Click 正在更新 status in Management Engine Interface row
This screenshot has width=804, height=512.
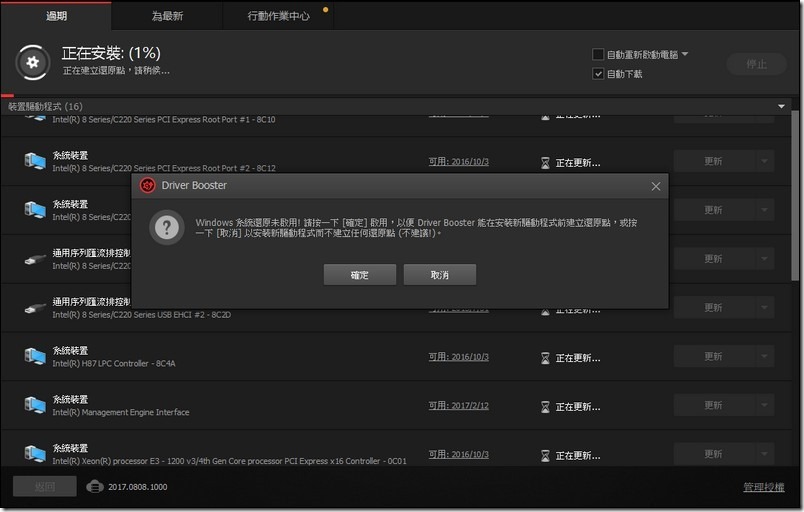[578, 407]
